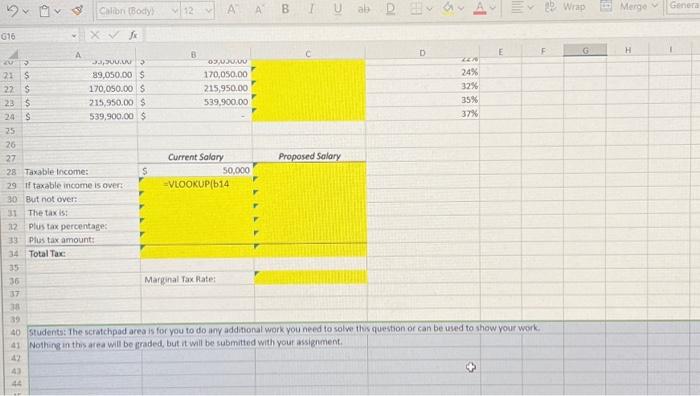Click the Undo icon
The height and width of the screenshot is (396, 700).
click(x=12, y=11)
